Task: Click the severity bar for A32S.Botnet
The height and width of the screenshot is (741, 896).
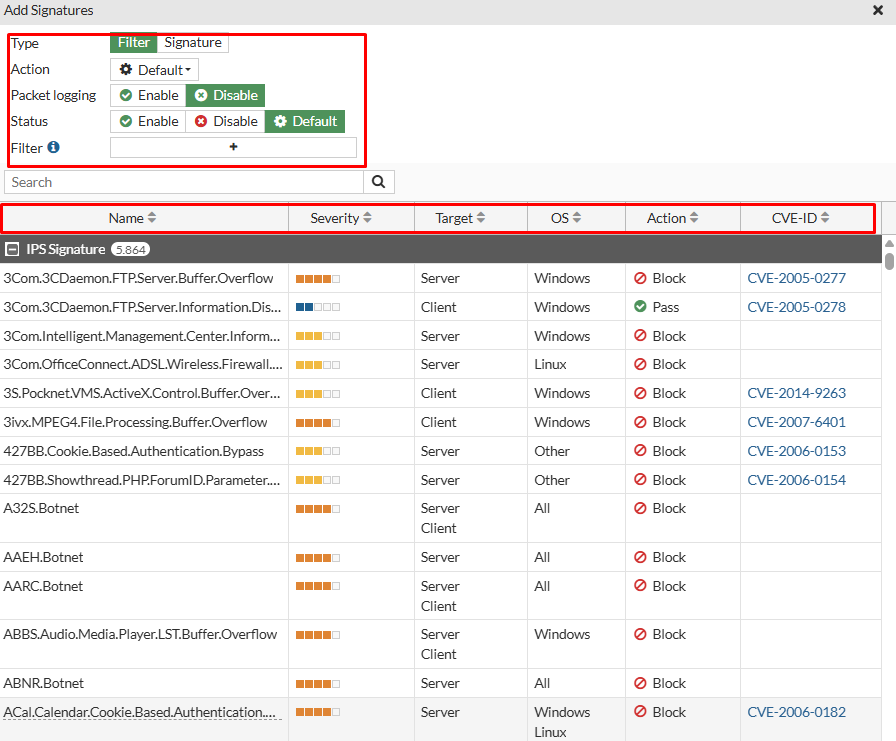Action: [318, 508]
